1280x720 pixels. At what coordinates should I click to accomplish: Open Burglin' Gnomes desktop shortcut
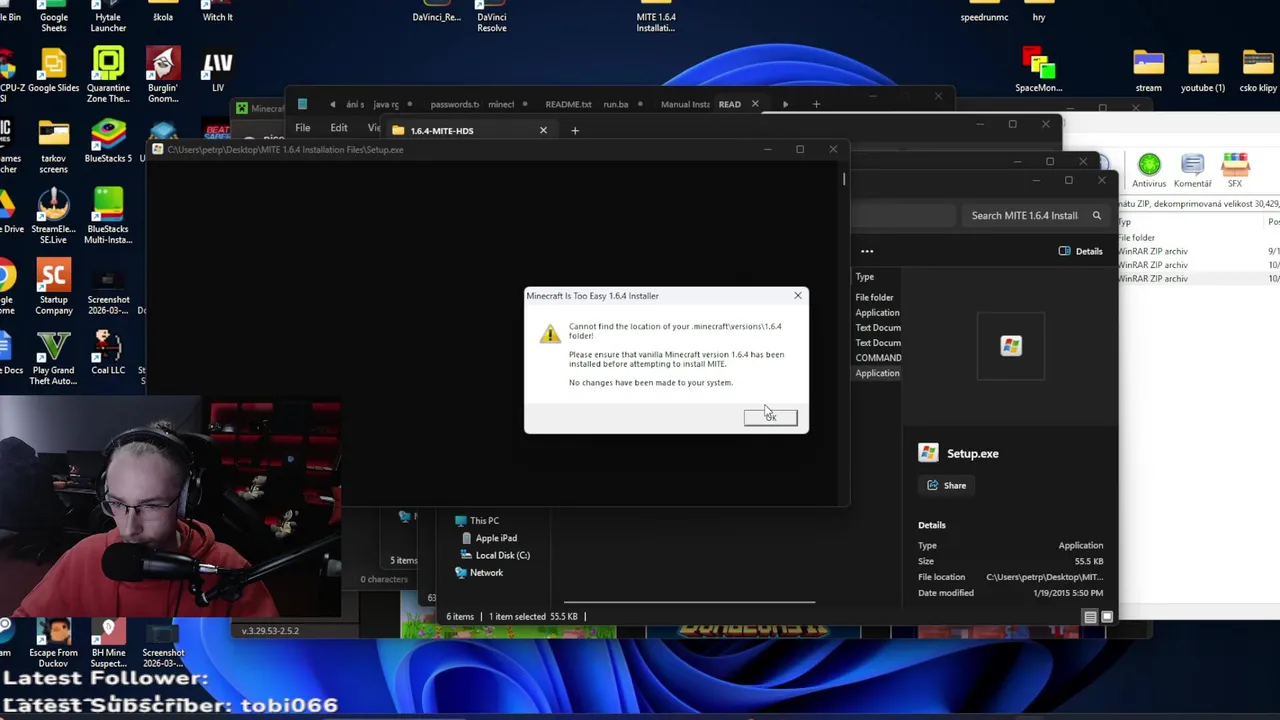coord(163,75)
